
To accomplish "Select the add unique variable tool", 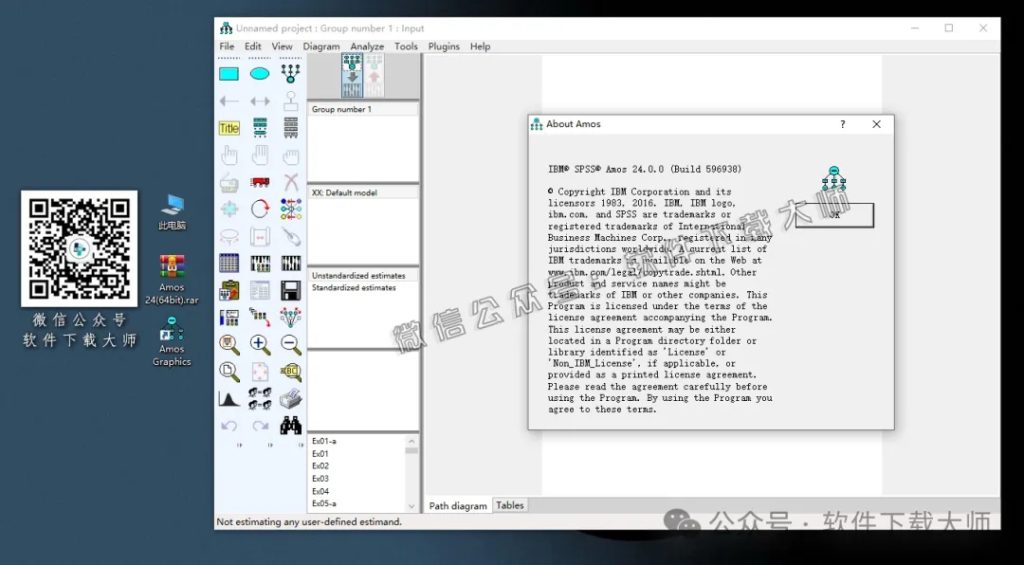I will 291,101.
